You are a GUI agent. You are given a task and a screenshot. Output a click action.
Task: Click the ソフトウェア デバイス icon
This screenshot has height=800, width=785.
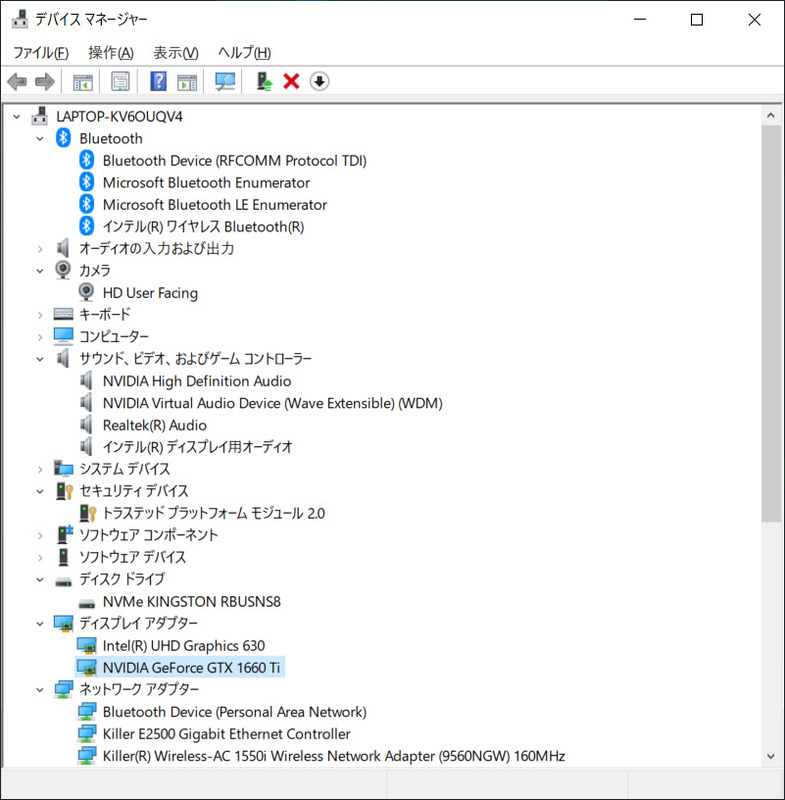[x=63, y=557]
